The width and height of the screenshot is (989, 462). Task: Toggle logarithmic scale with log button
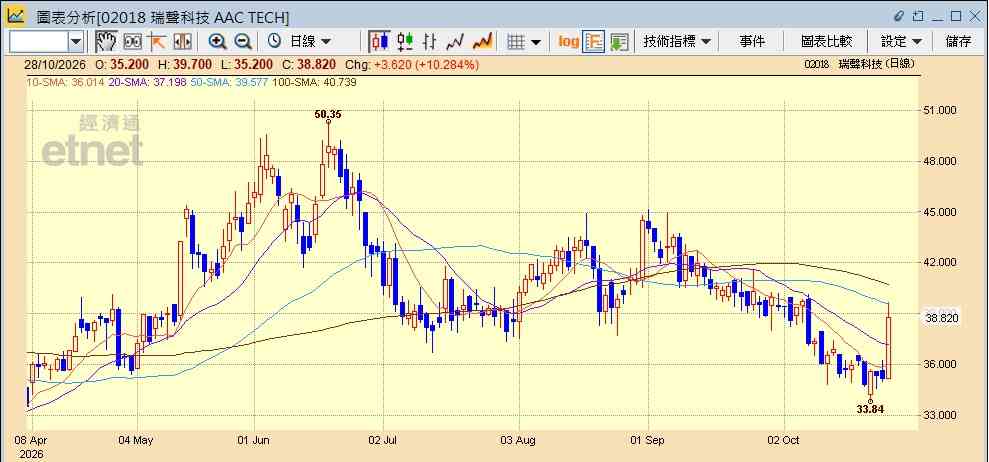(x=568, y=42)
